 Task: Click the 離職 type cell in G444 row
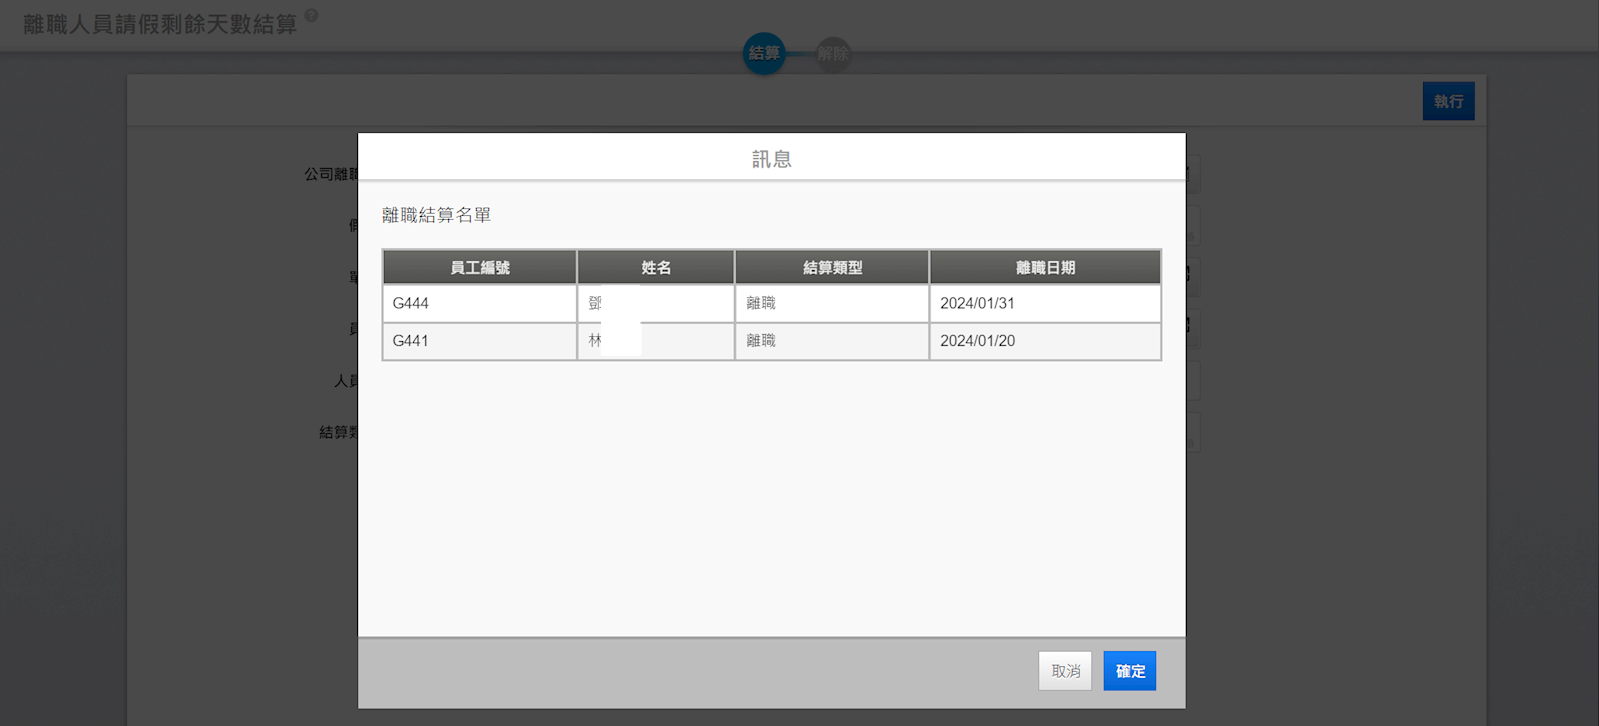click(831, 303)
